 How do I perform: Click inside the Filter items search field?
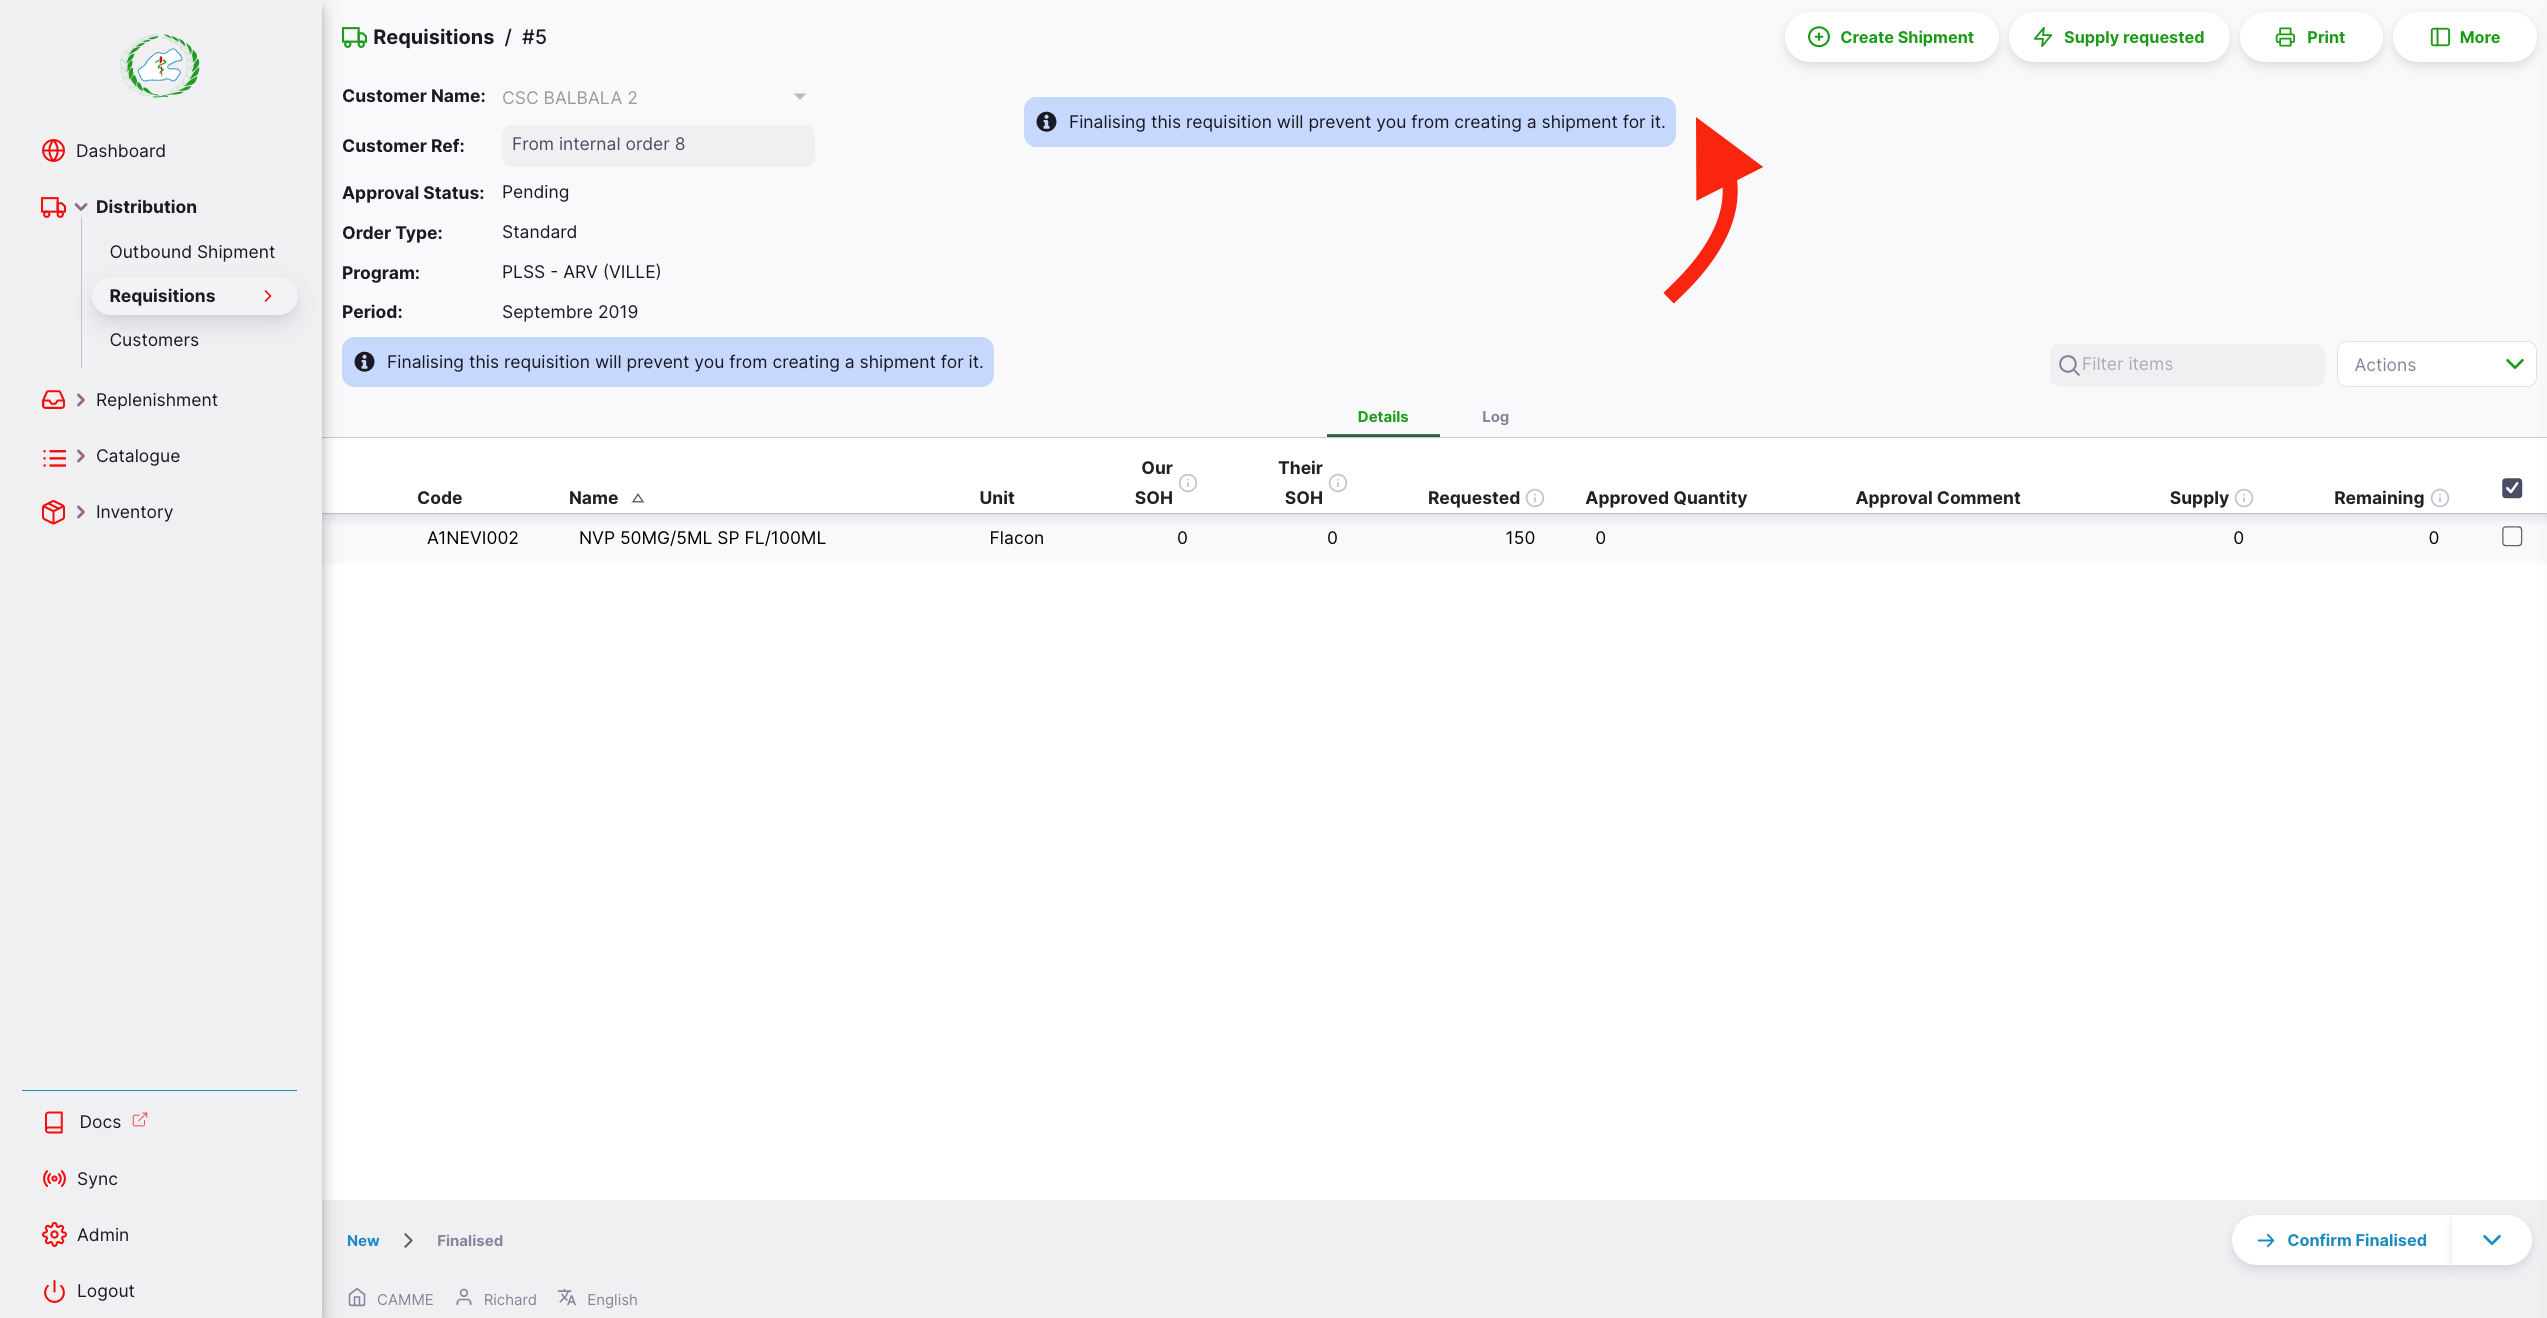point(2186,364)
